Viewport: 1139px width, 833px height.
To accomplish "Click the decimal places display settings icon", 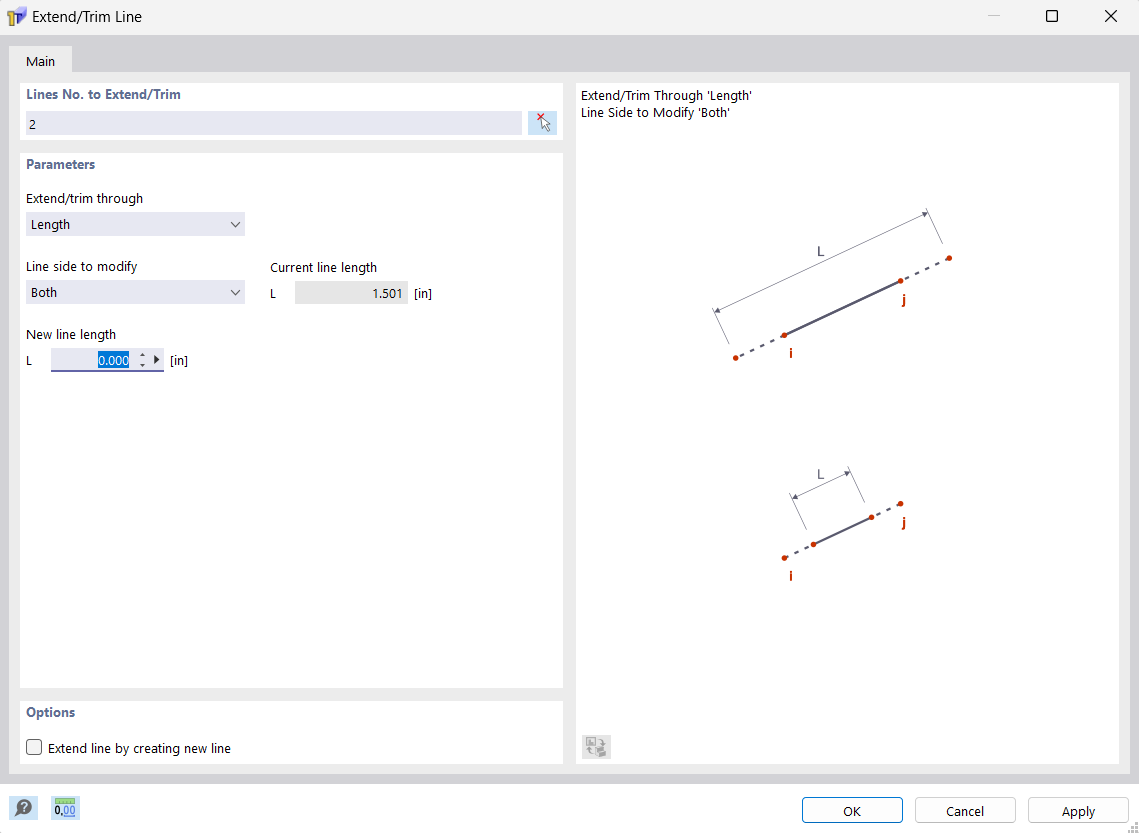I will click(x=64, y=807).
